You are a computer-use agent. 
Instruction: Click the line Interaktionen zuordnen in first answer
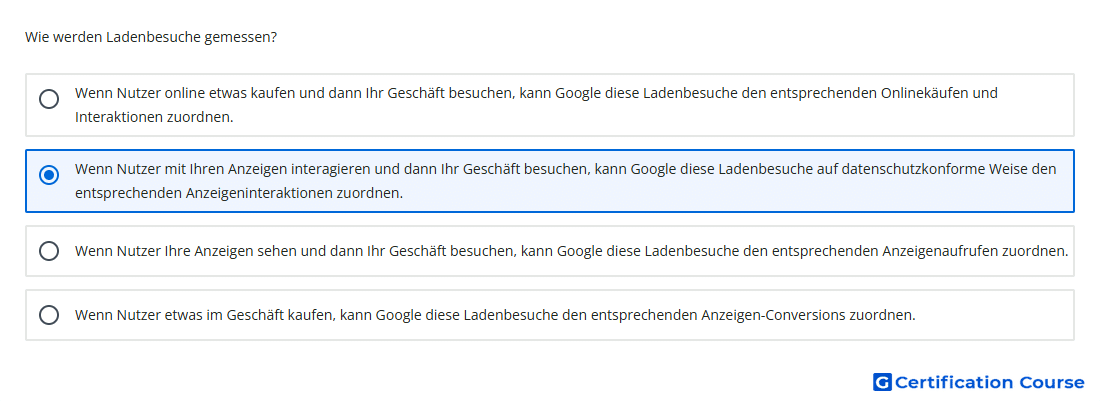(154, 117)
